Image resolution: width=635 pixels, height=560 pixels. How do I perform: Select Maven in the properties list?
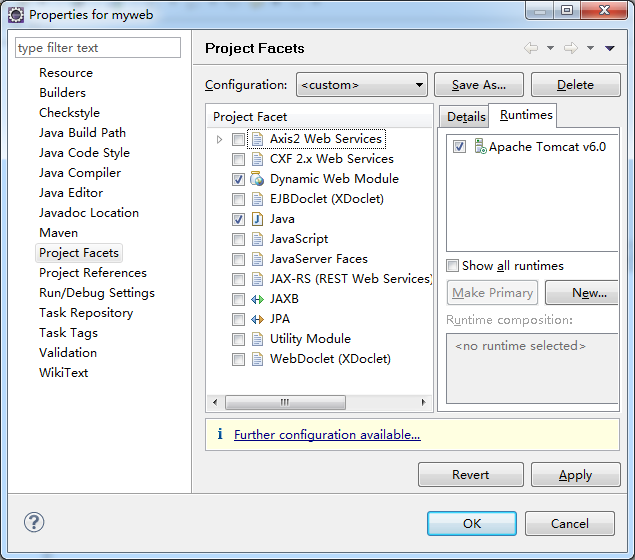pos(59,233)
